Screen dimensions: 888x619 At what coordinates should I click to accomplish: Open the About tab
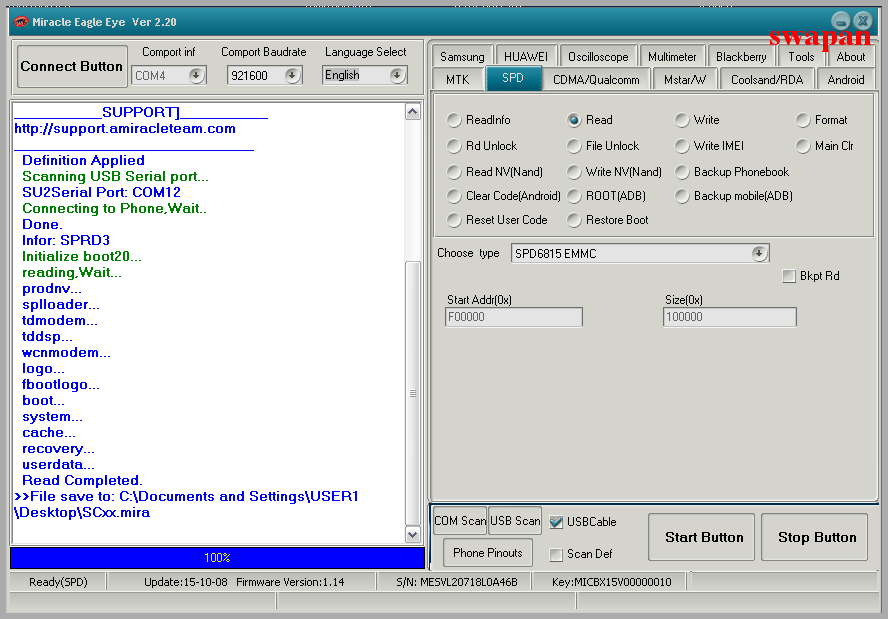pyautogui.click(x=851, y=57)
